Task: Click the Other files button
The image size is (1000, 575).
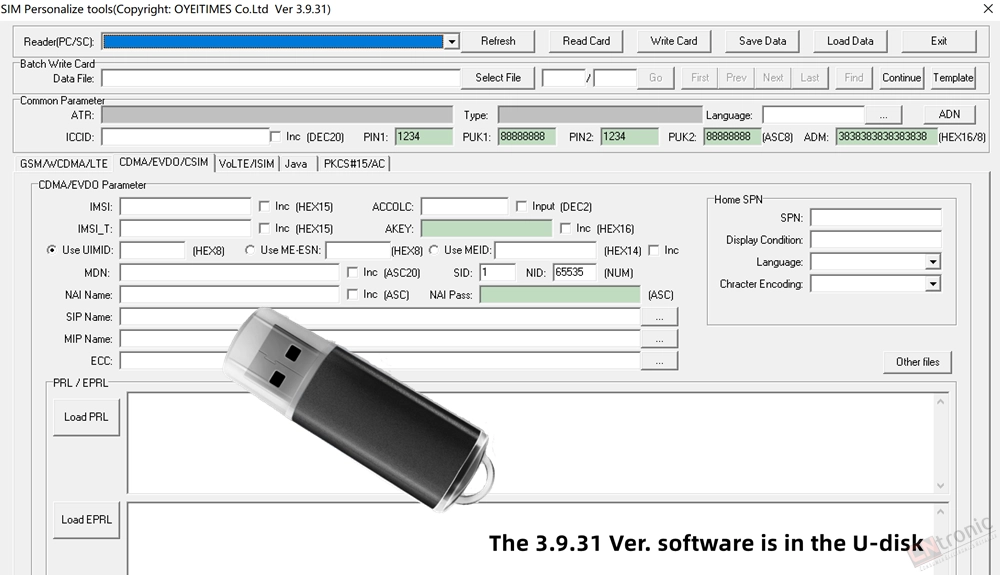Action: 917,362
